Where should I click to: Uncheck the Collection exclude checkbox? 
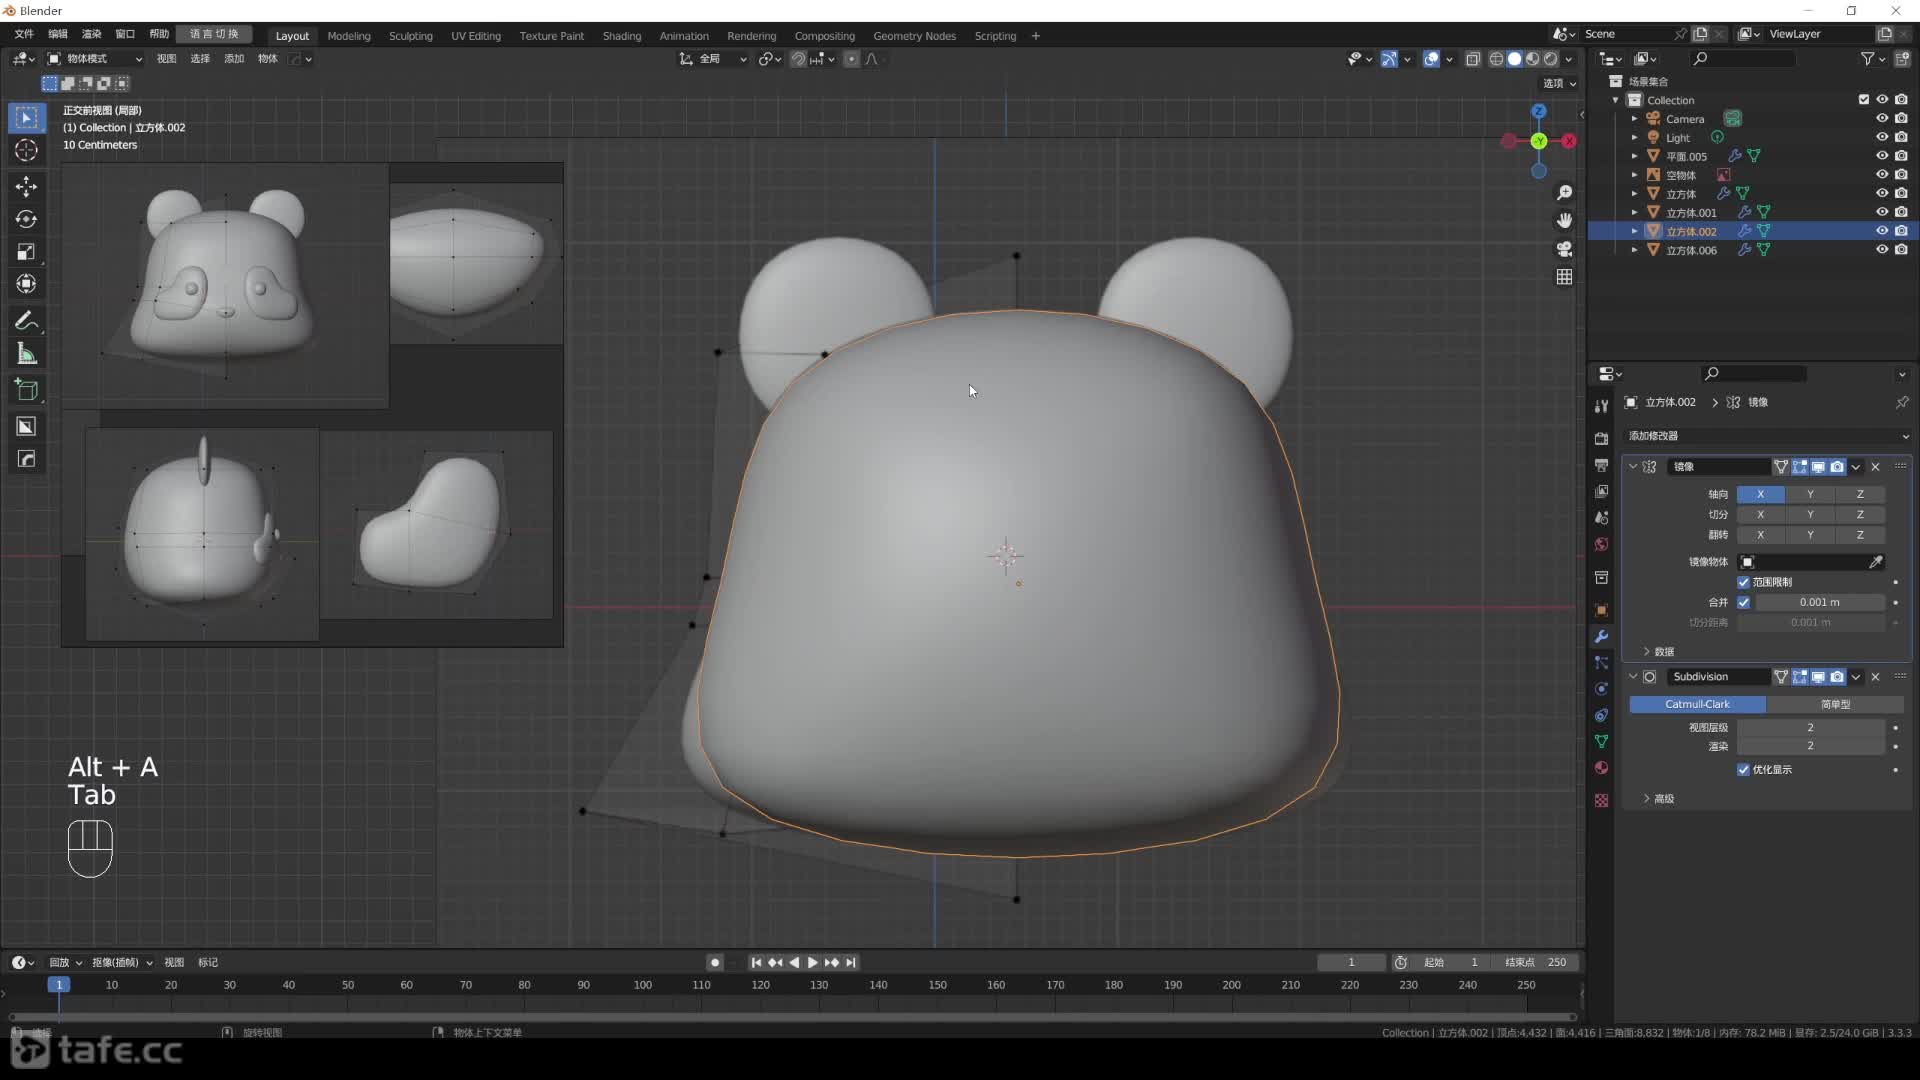[1863, 100]
